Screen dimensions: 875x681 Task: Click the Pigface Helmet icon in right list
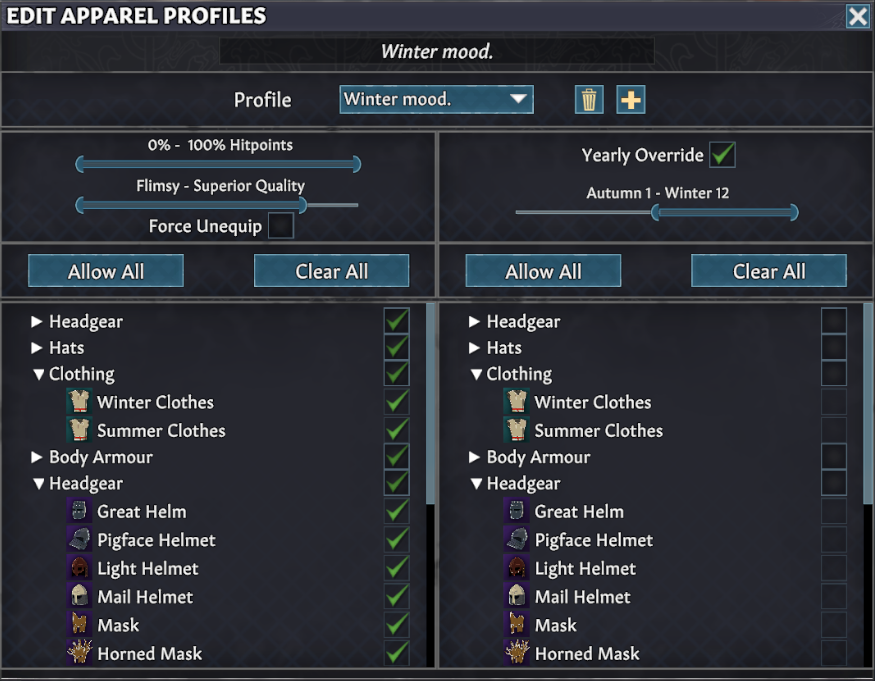(x=518, y=540)
